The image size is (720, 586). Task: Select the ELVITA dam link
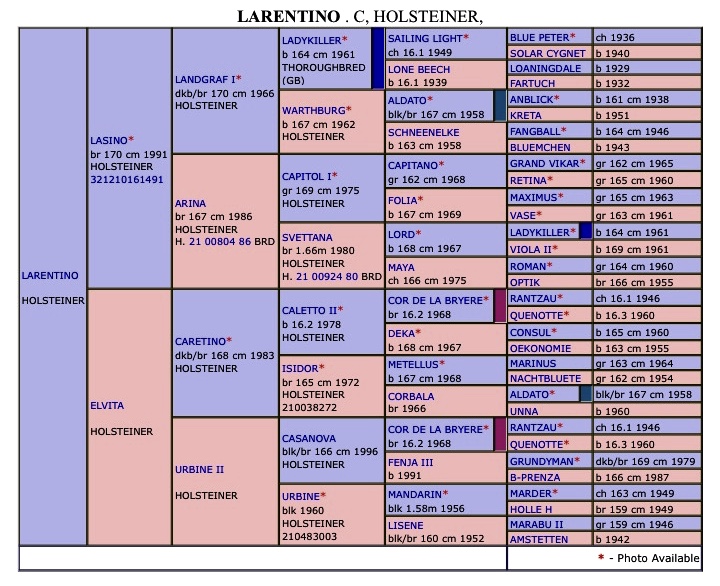pyautogui.click(x=107, y=407)
